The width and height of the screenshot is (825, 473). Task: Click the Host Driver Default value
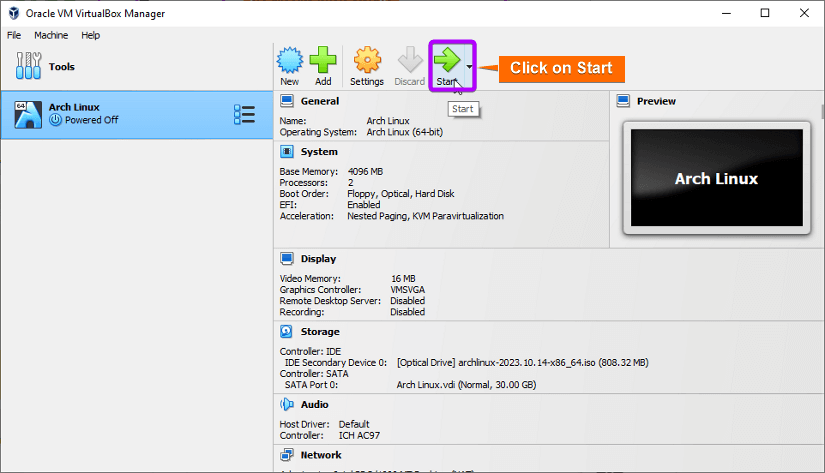click(x=354, y=424)
